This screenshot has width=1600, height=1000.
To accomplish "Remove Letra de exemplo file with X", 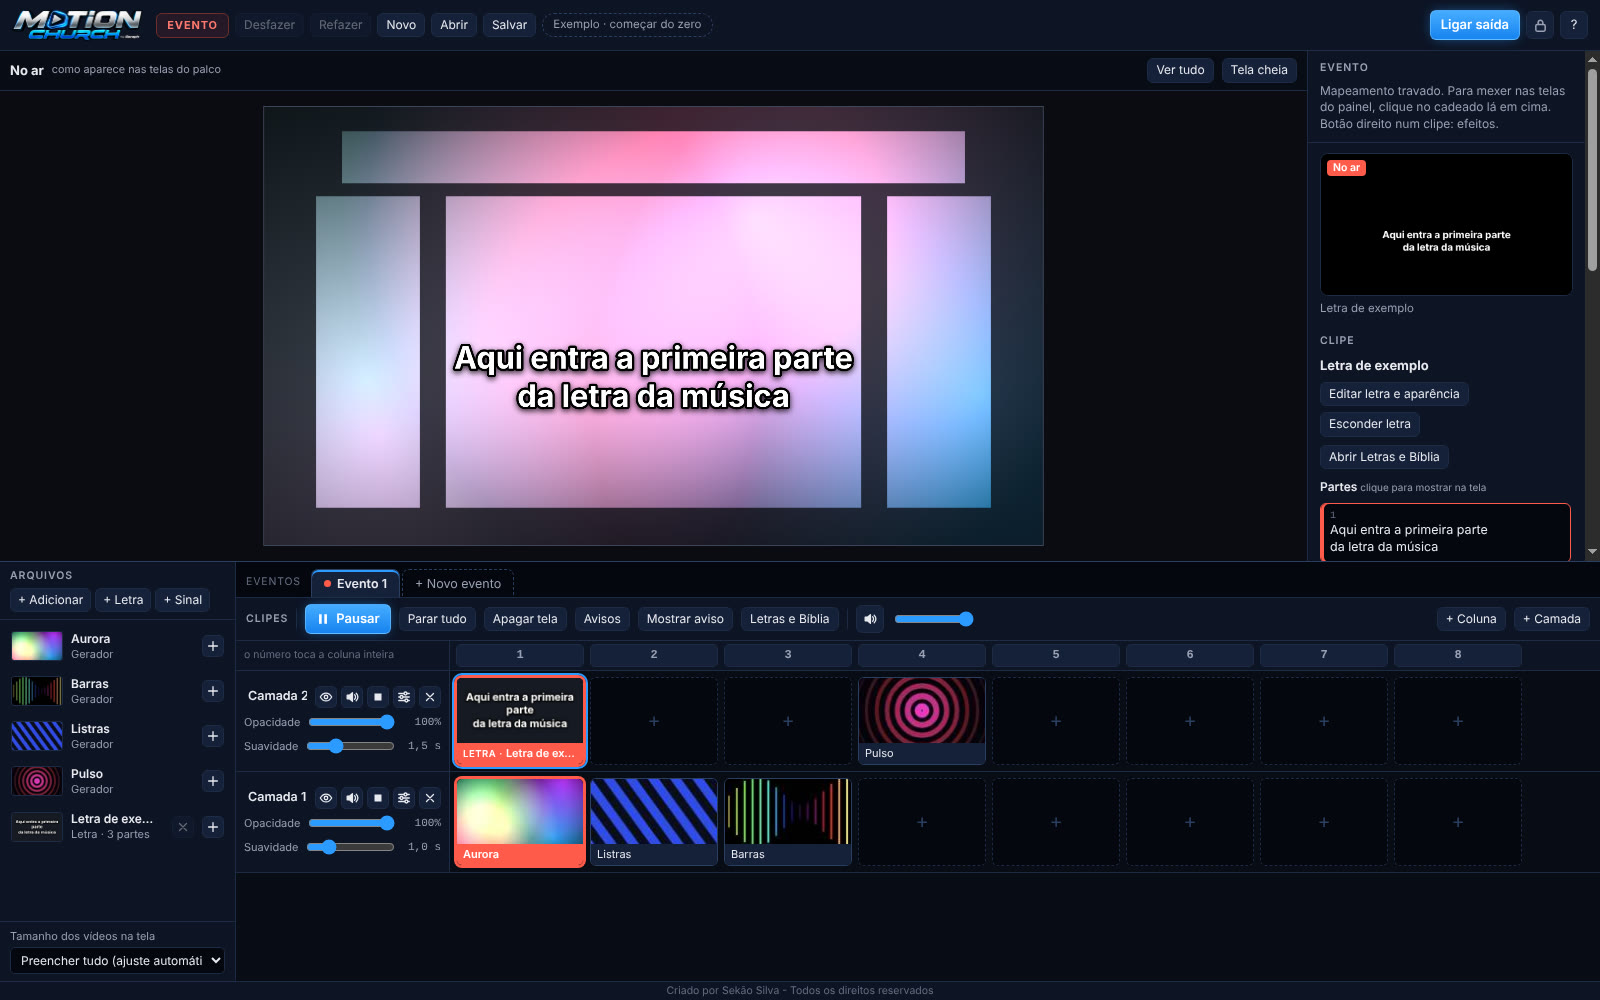I will click(182, 827).
